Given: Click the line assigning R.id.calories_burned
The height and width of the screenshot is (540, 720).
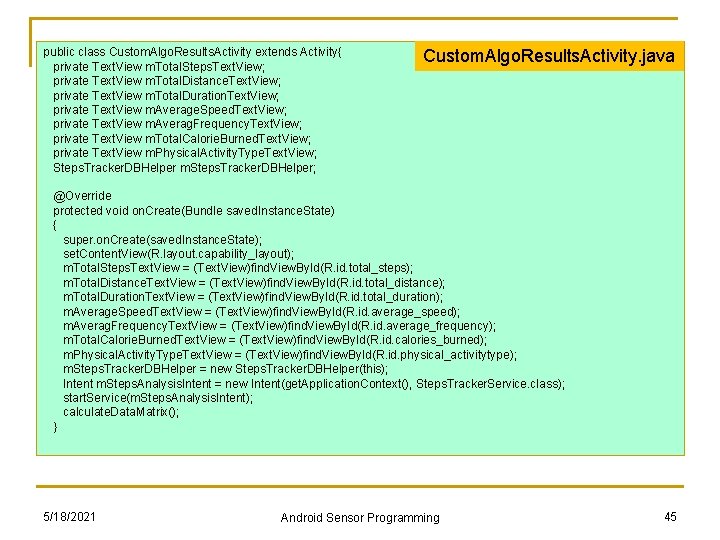Looking at the screenshot, I should pyautogui.click(x=275, y=340).
